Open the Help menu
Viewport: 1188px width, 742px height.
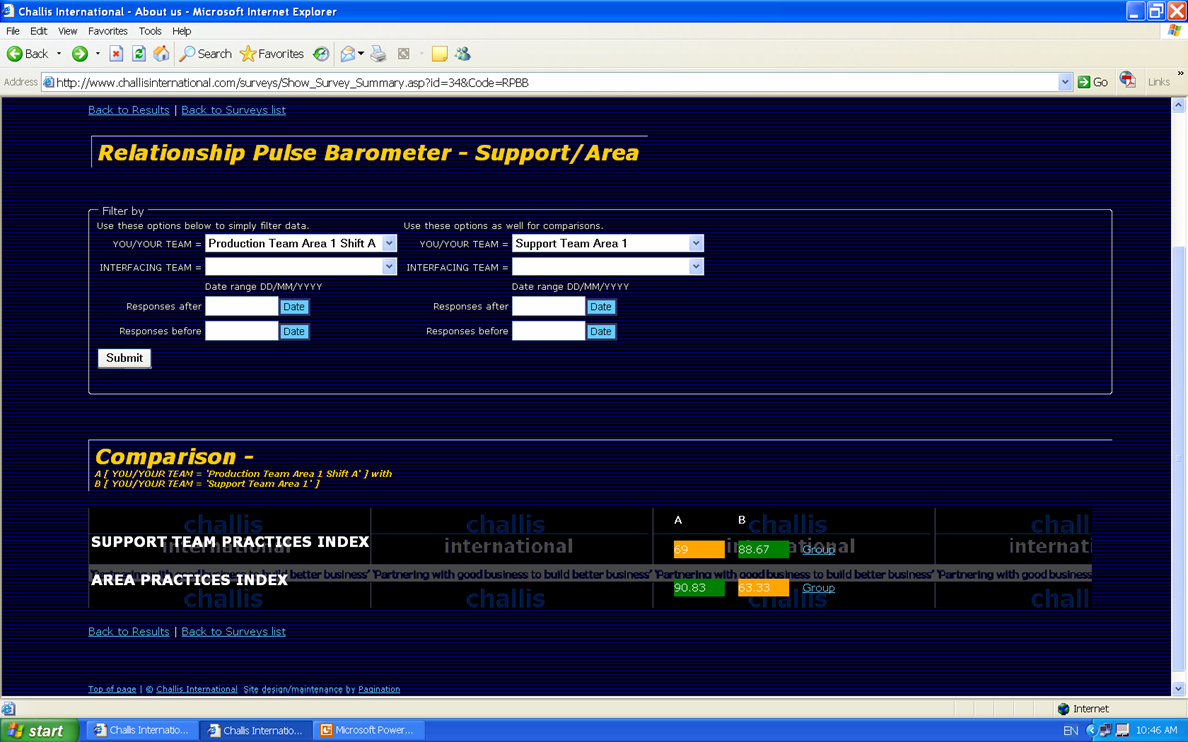[x=182, y=31]
